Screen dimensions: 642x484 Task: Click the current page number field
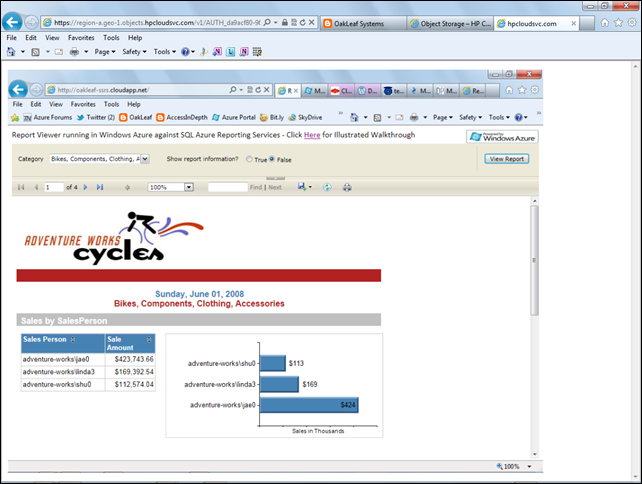[53, 187]
